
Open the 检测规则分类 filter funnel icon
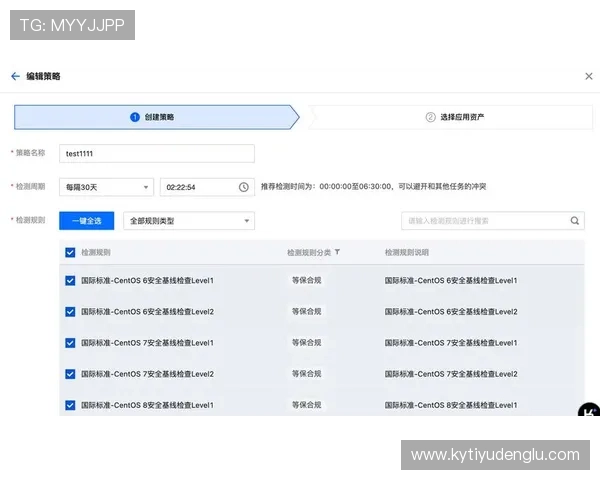337,252
